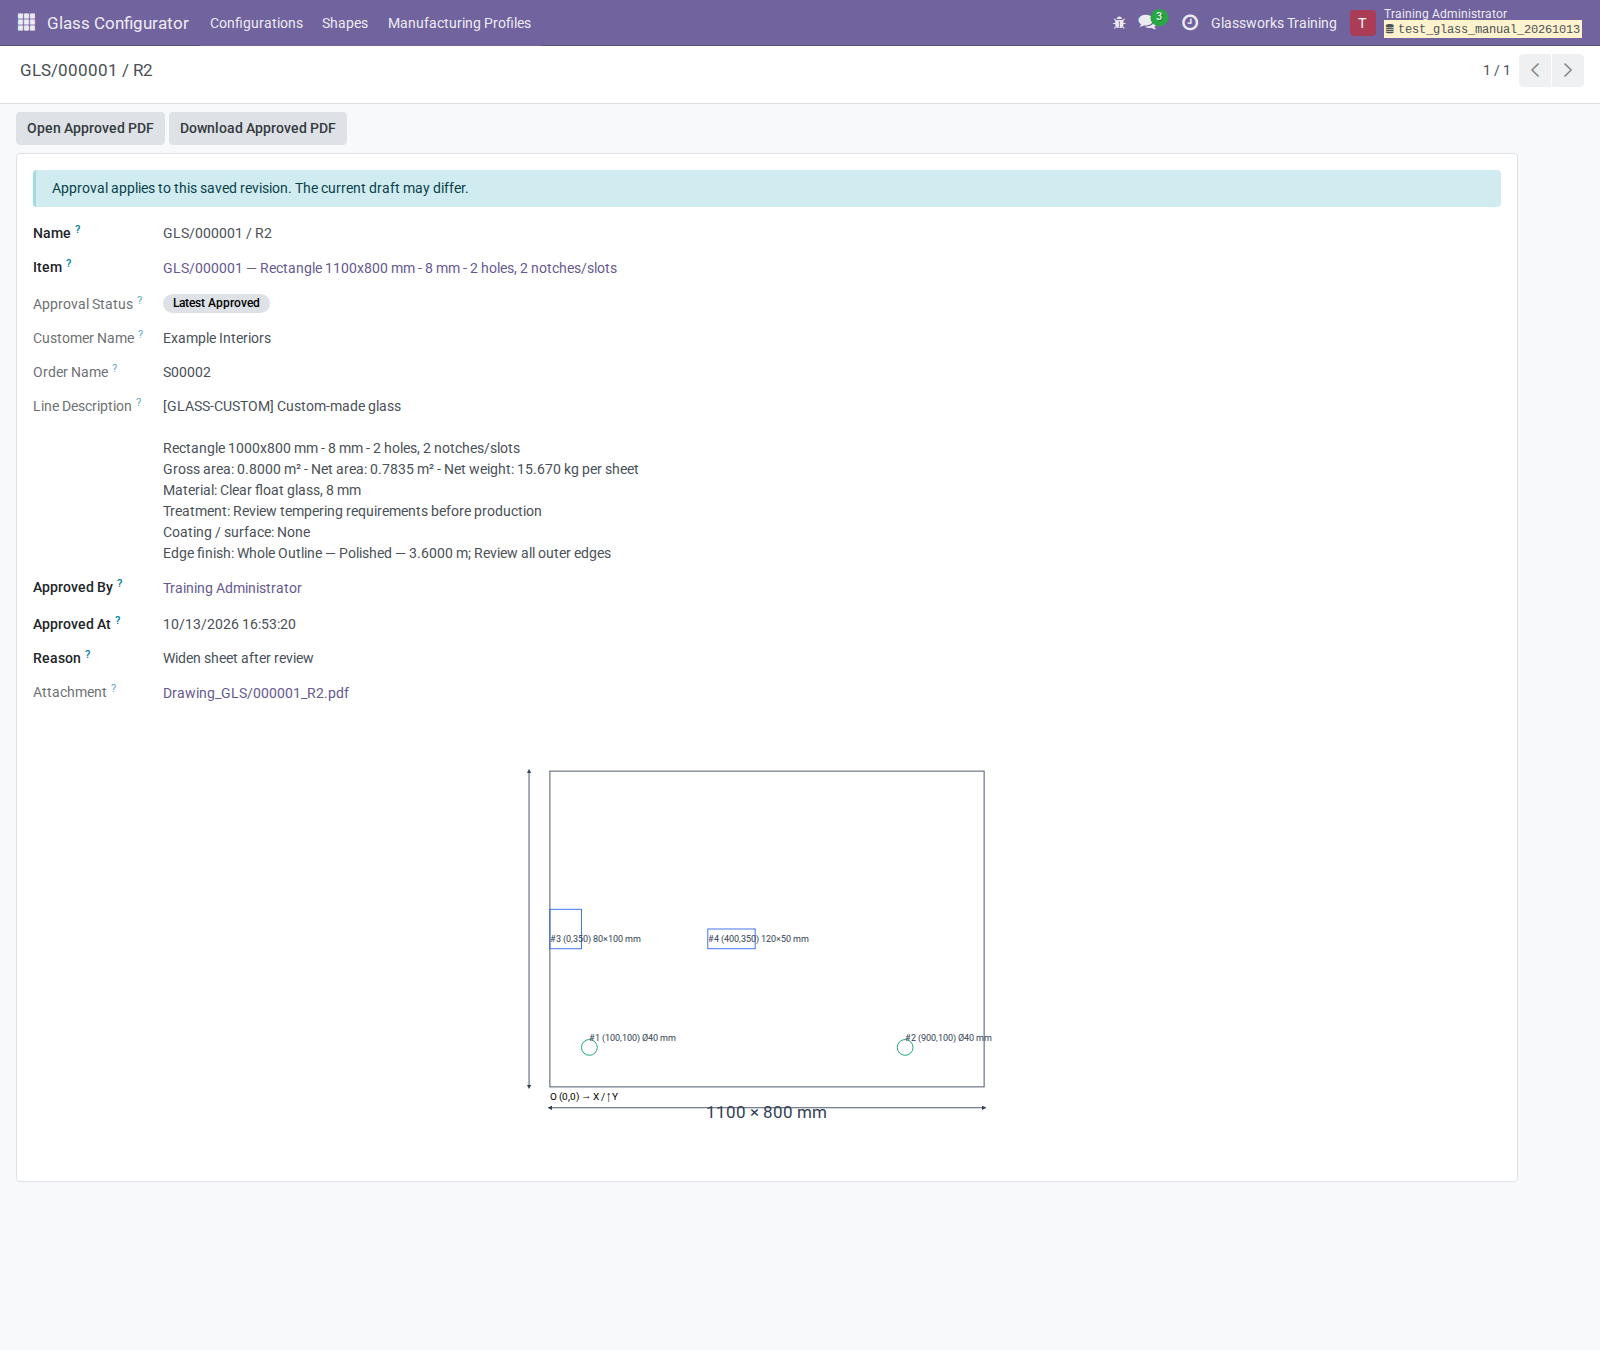Click the debug bug icon
Viewport: 1600px width, 1350px height.
tap(1119, 23)
